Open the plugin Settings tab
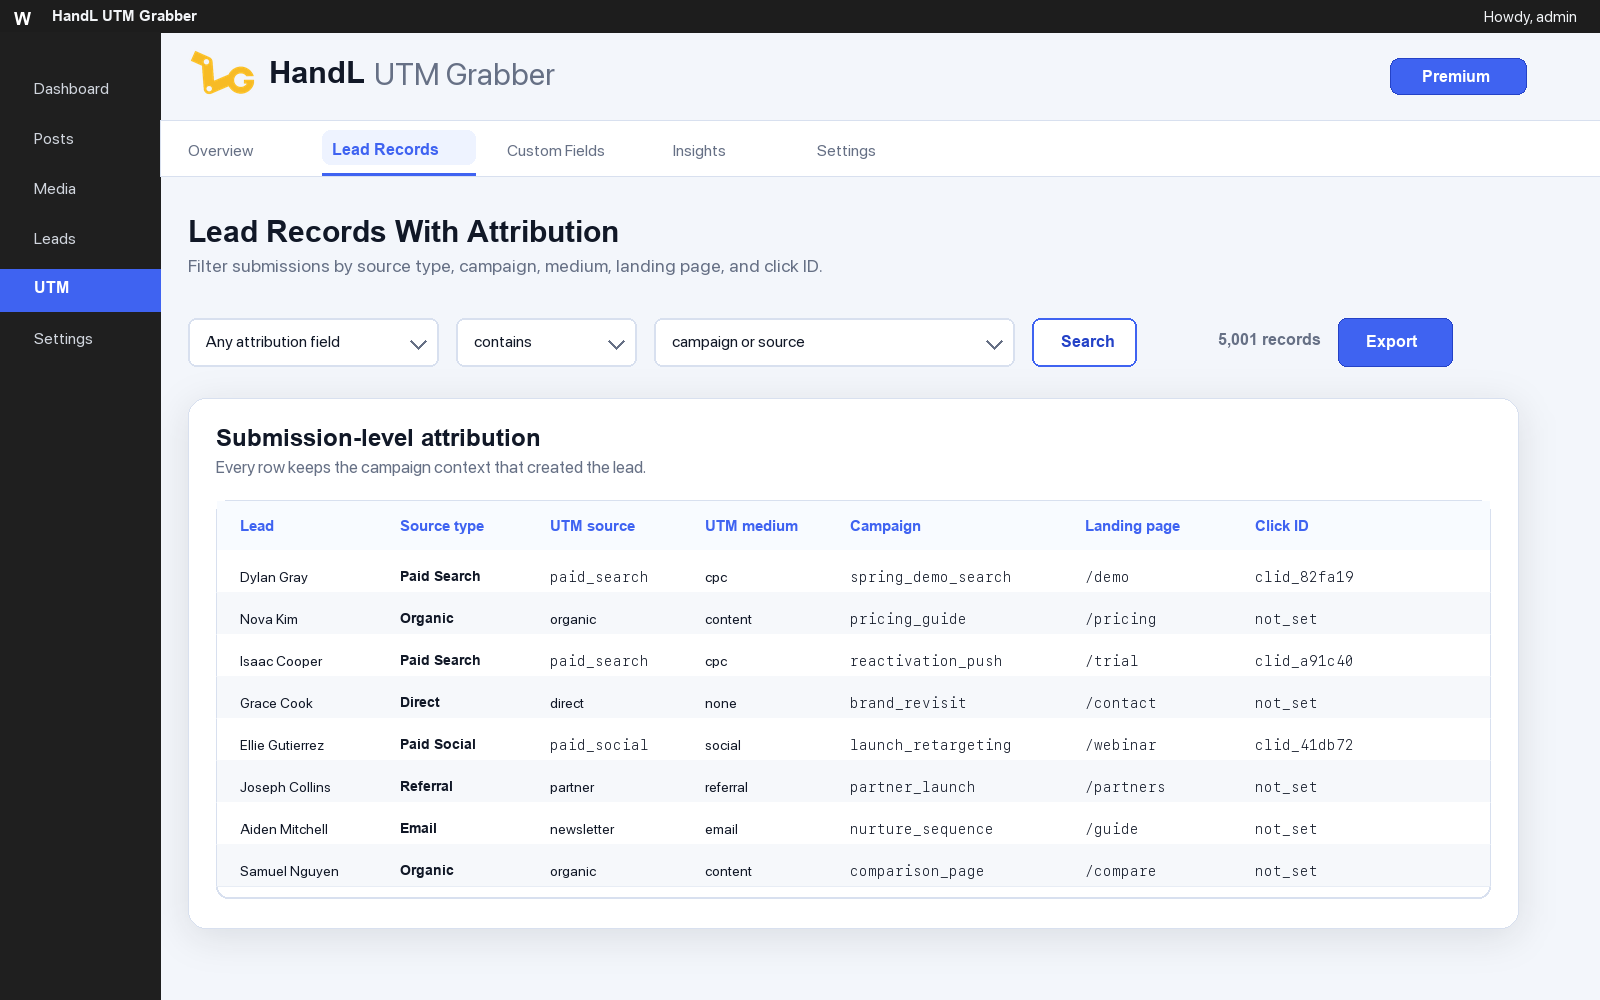Image resolution: width=1600 pixels, height=1000 pixels. pos(846,151)
